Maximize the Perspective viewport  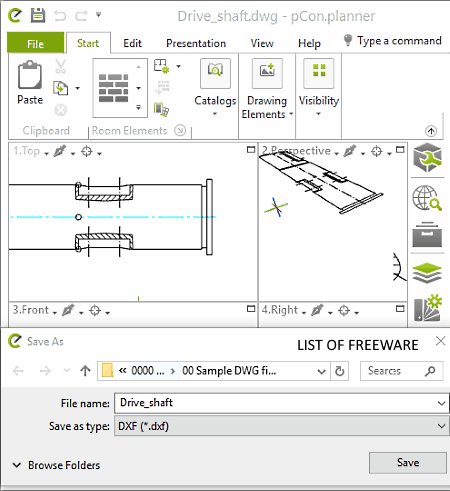click(x=400, y=150)
